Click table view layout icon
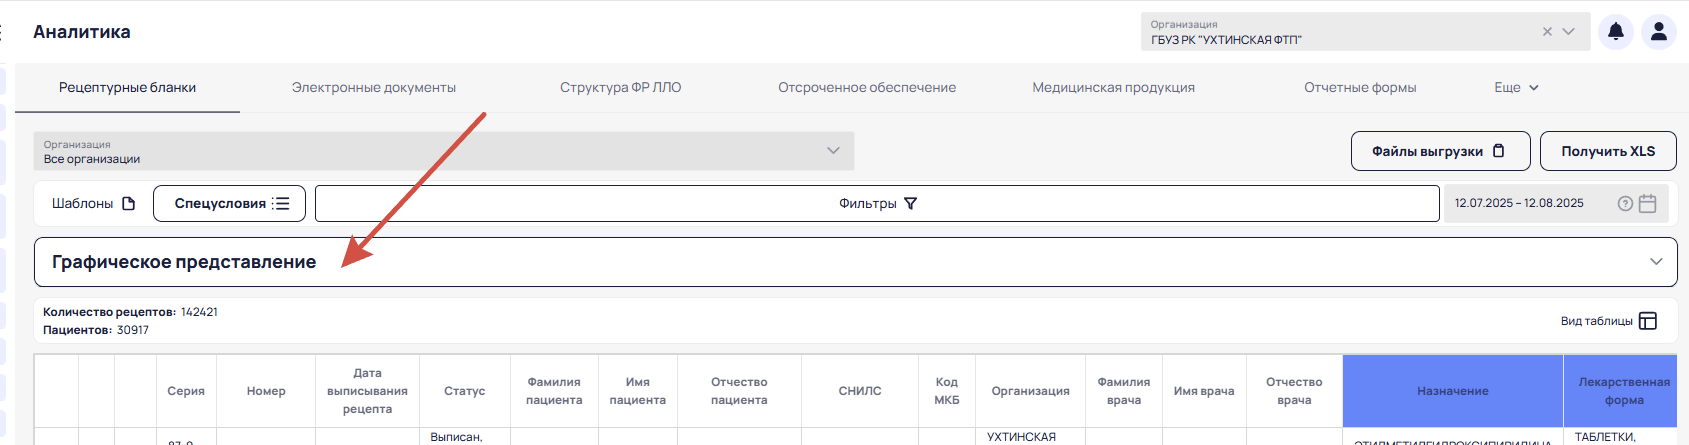Screen dimensions: 1689x445 point(1648,321)
